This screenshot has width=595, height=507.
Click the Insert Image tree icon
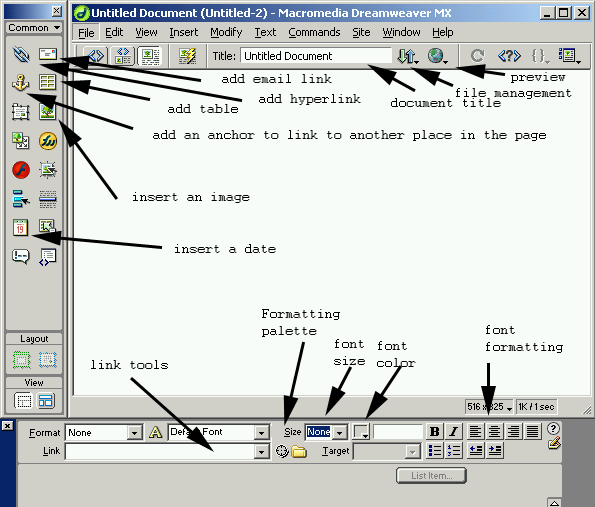point(47,112)
